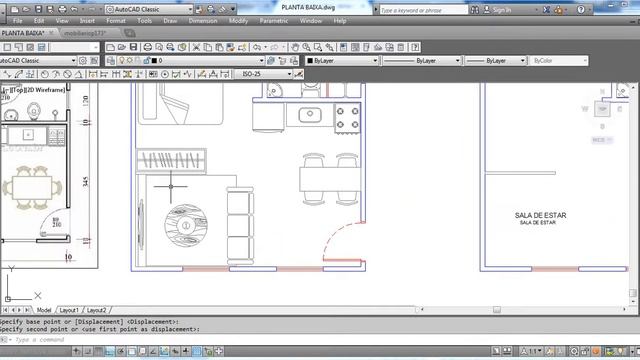
Task: Click Zoom Window magnifier icon
Action: pos(318,47)
